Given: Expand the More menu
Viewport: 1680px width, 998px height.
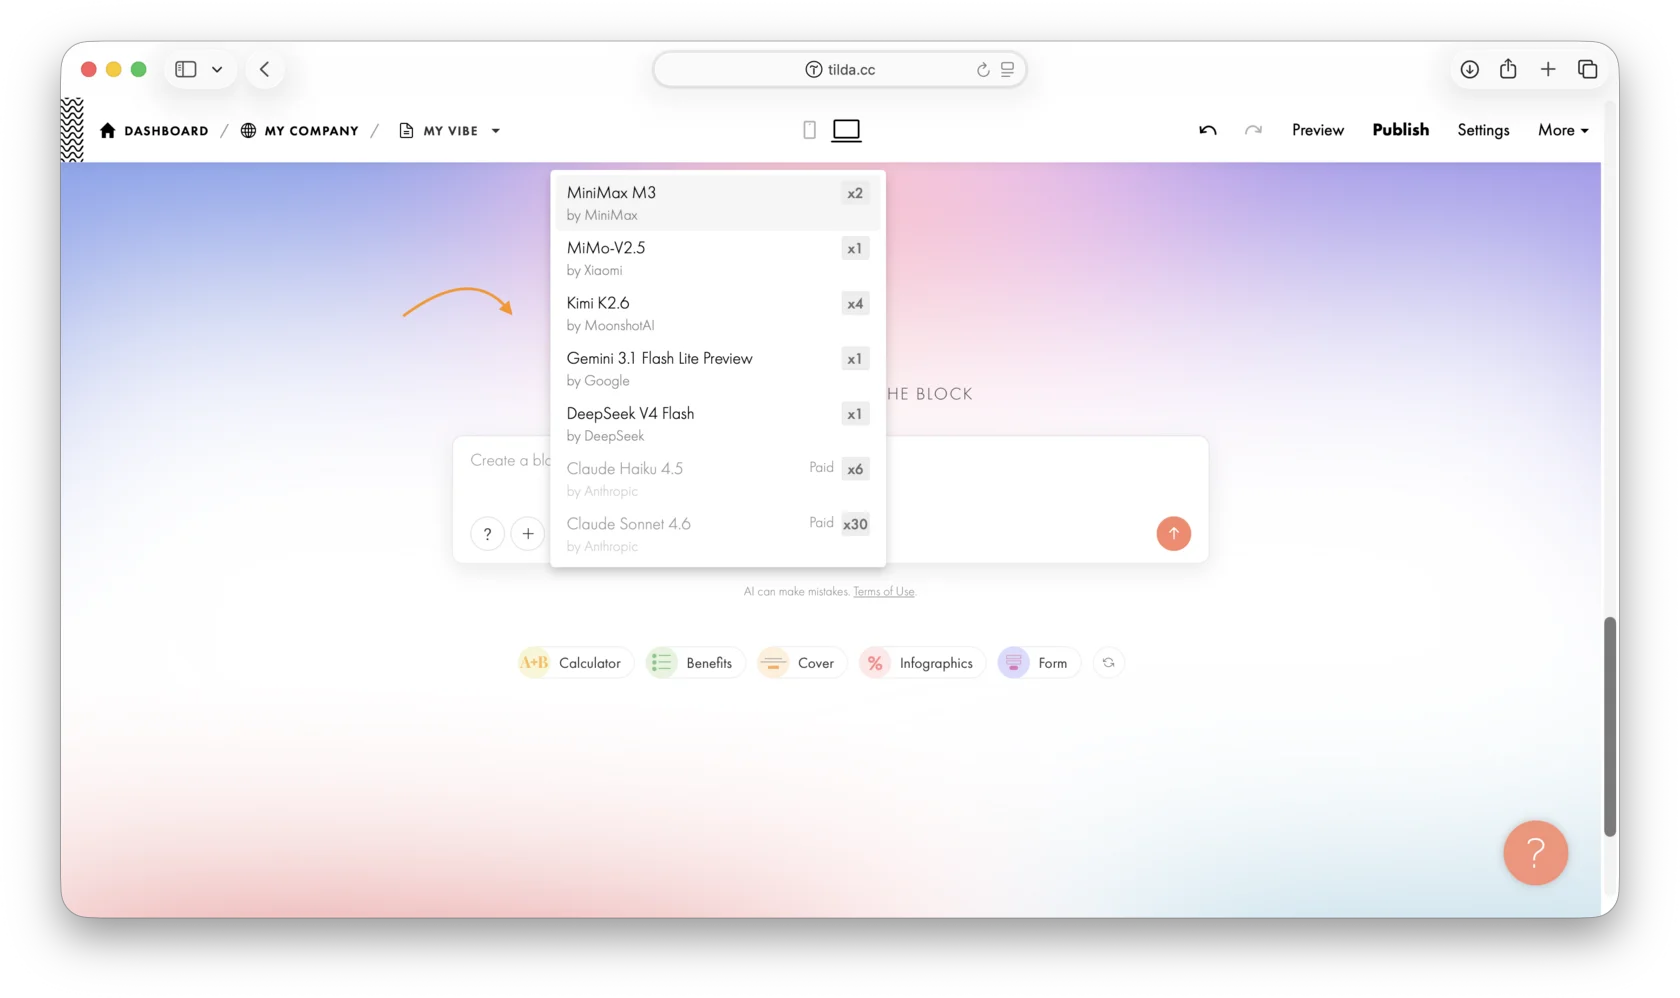Looking at the screenshot, I should point(1563,130).
